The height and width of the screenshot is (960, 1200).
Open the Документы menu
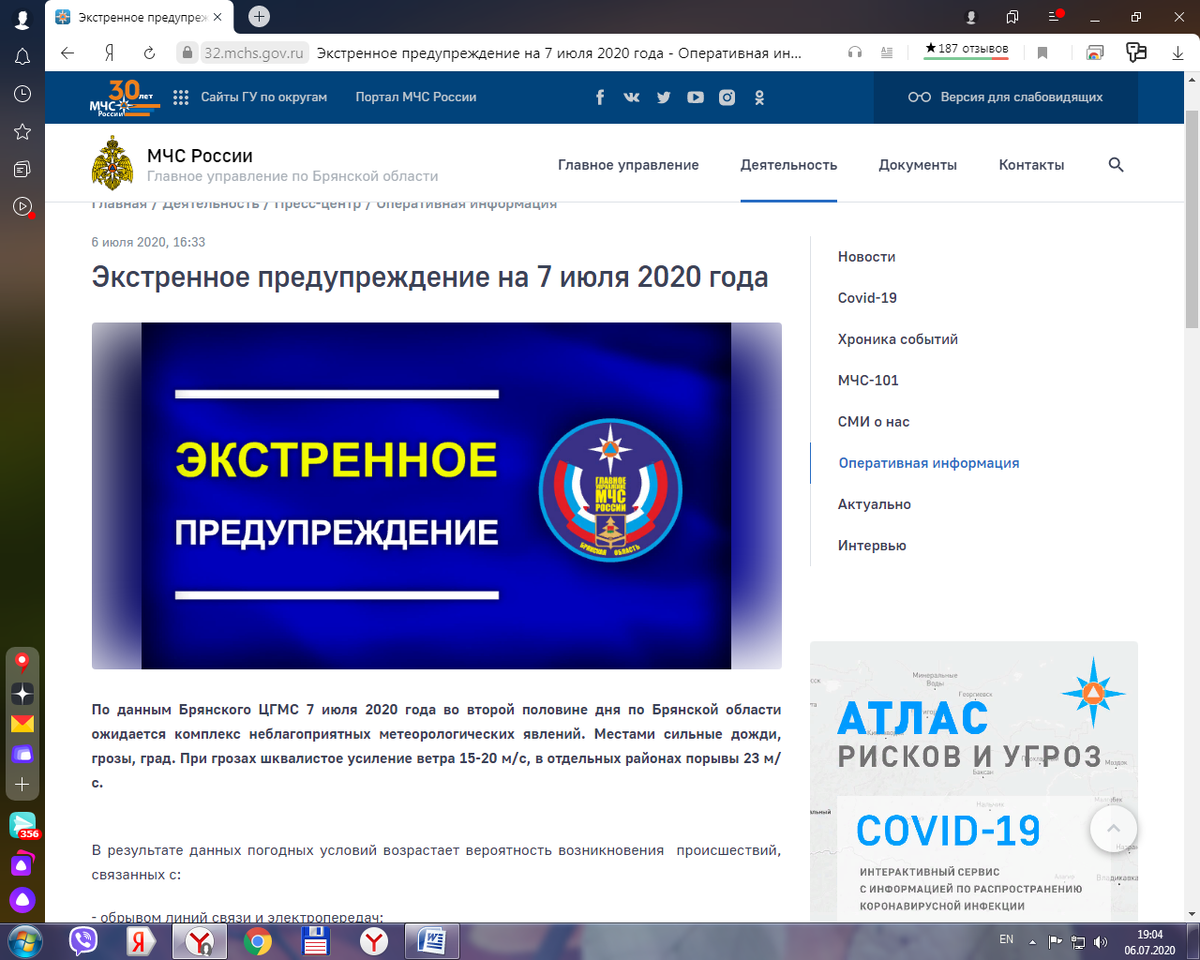pos(918,165)
